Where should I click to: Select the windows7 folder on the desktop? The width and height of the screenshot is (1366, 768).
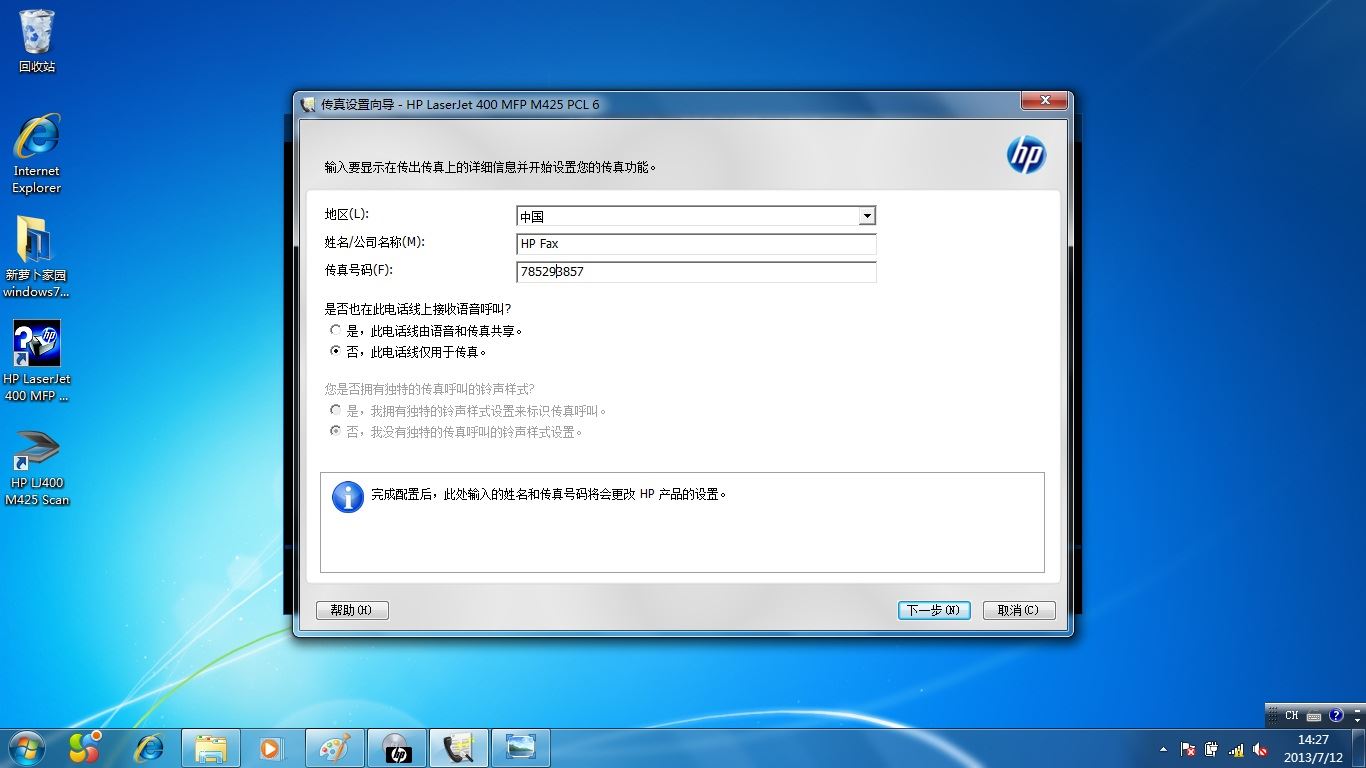(x=36, y=257)
